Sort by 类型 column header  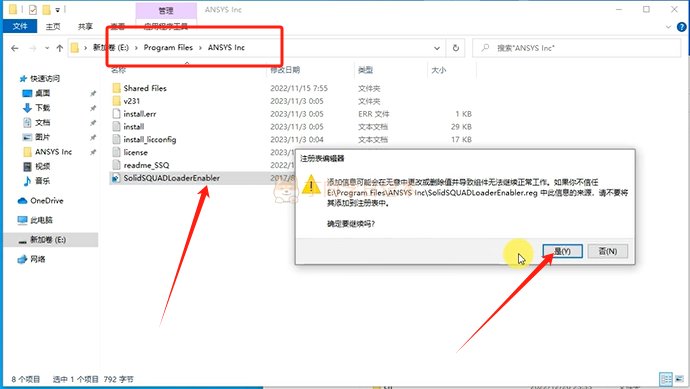365,70
